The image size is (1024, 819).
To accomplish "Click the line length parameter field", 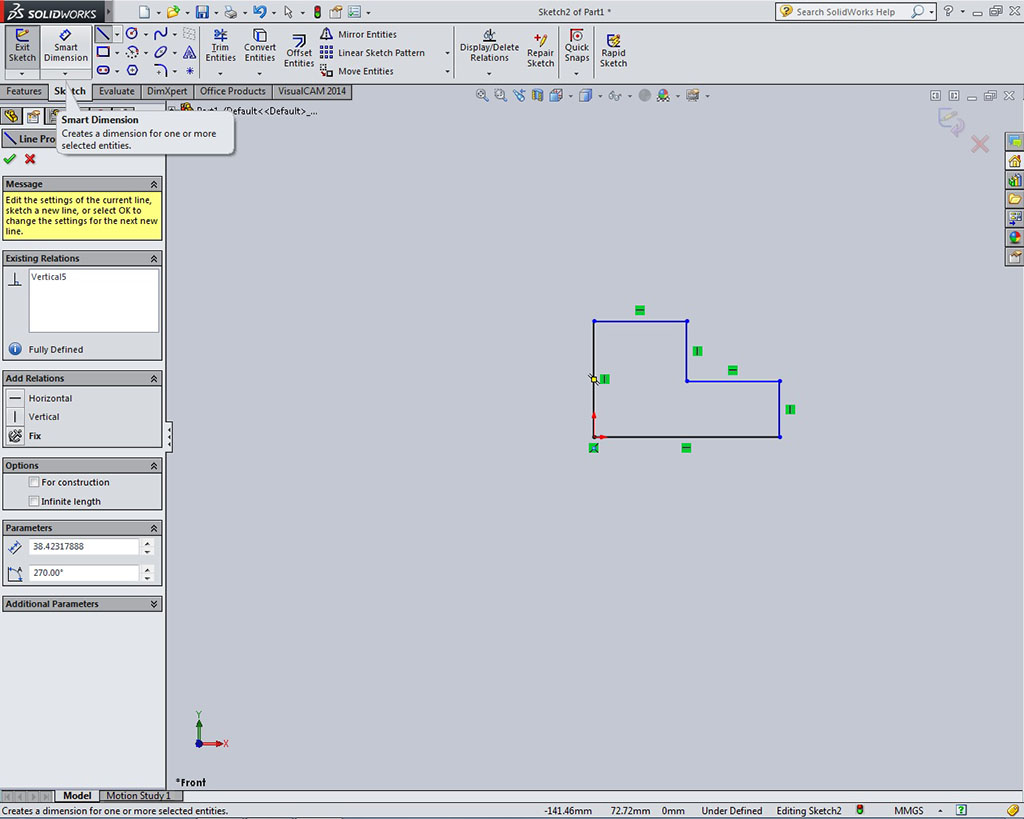I will coord(84,547).
